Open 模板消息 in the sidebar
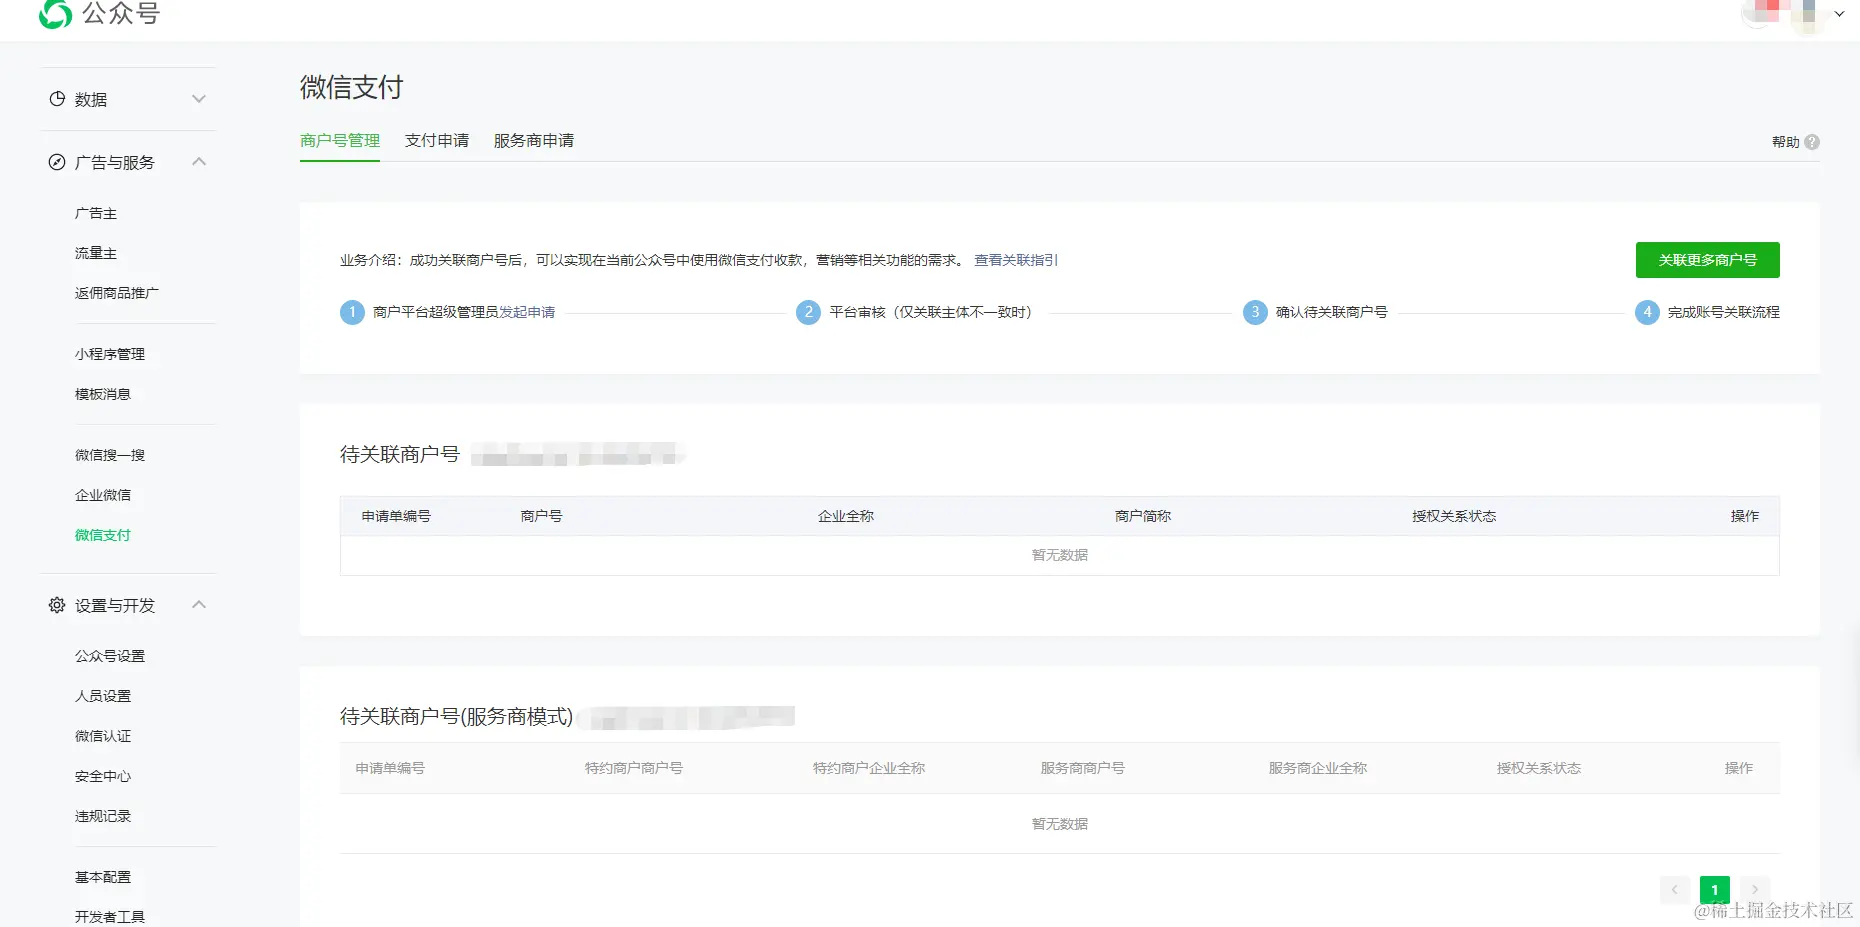The image size is (1860, 927). pos(103,394)
